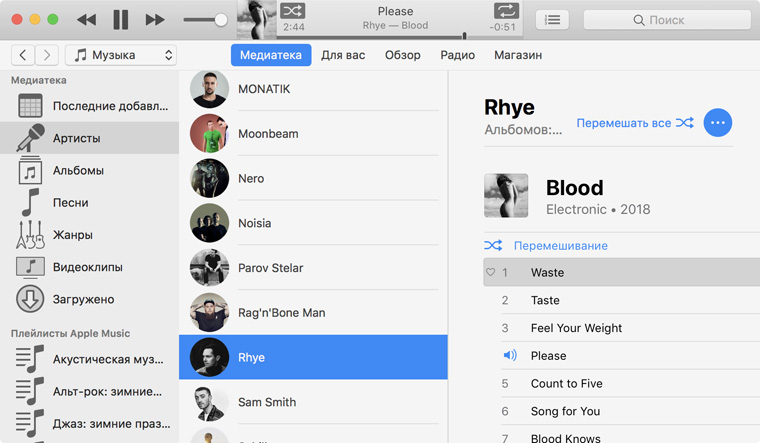Viewport: 760px width, 443px height.
Task: Toggle repeat in the now playing display
Action: tap(506, 11)
